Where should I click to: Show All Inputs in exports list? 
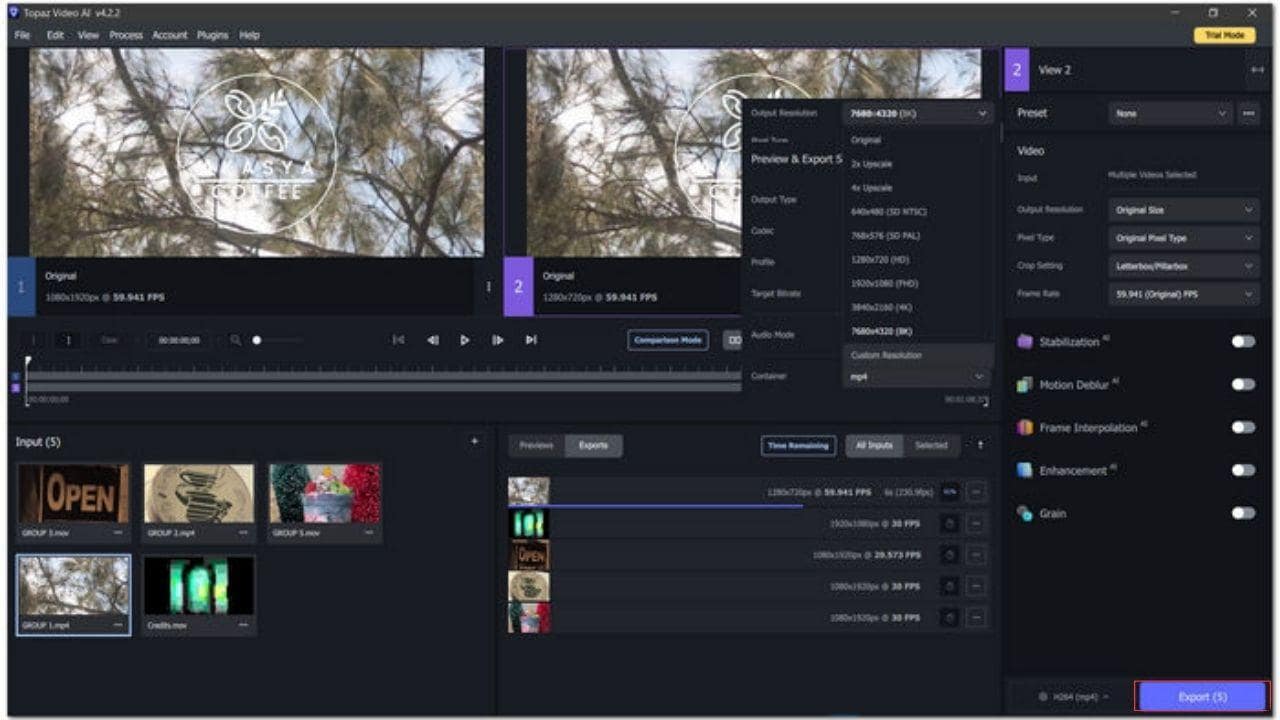click(874, 446)
